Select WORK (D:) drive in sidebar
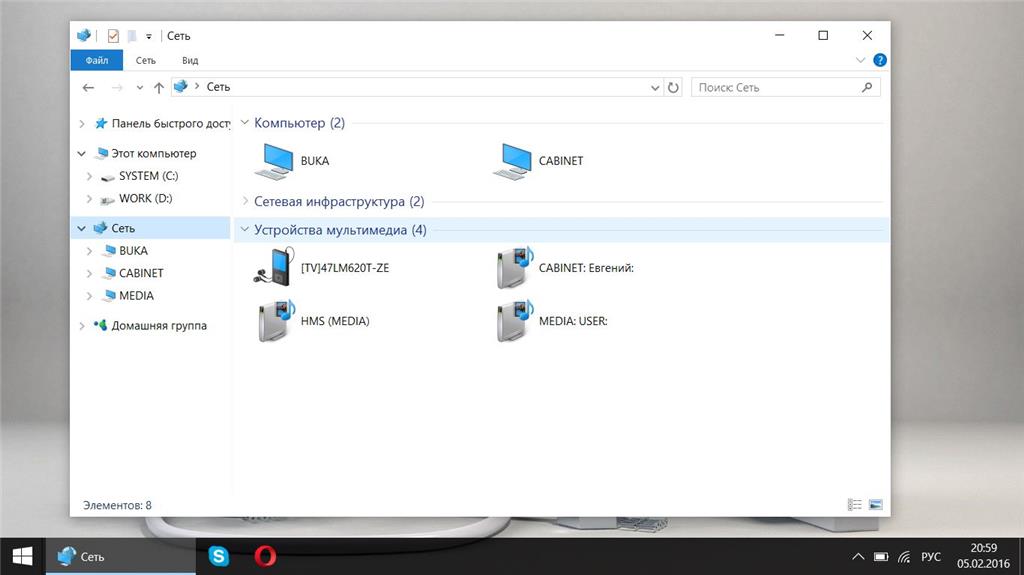The width and height of the screenshot is (1024, 575). tap(137, 199)
